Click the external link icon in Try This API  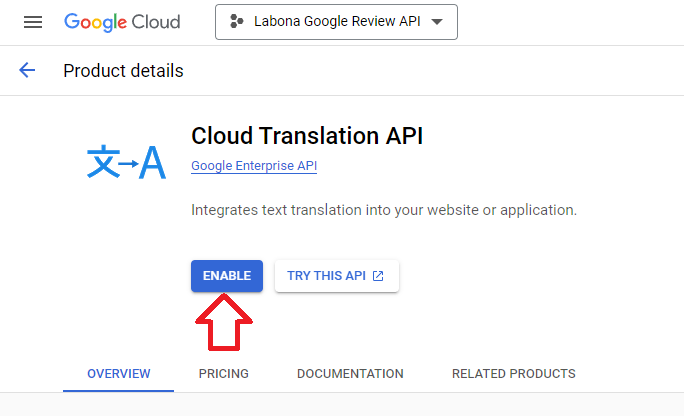(378, 276)
